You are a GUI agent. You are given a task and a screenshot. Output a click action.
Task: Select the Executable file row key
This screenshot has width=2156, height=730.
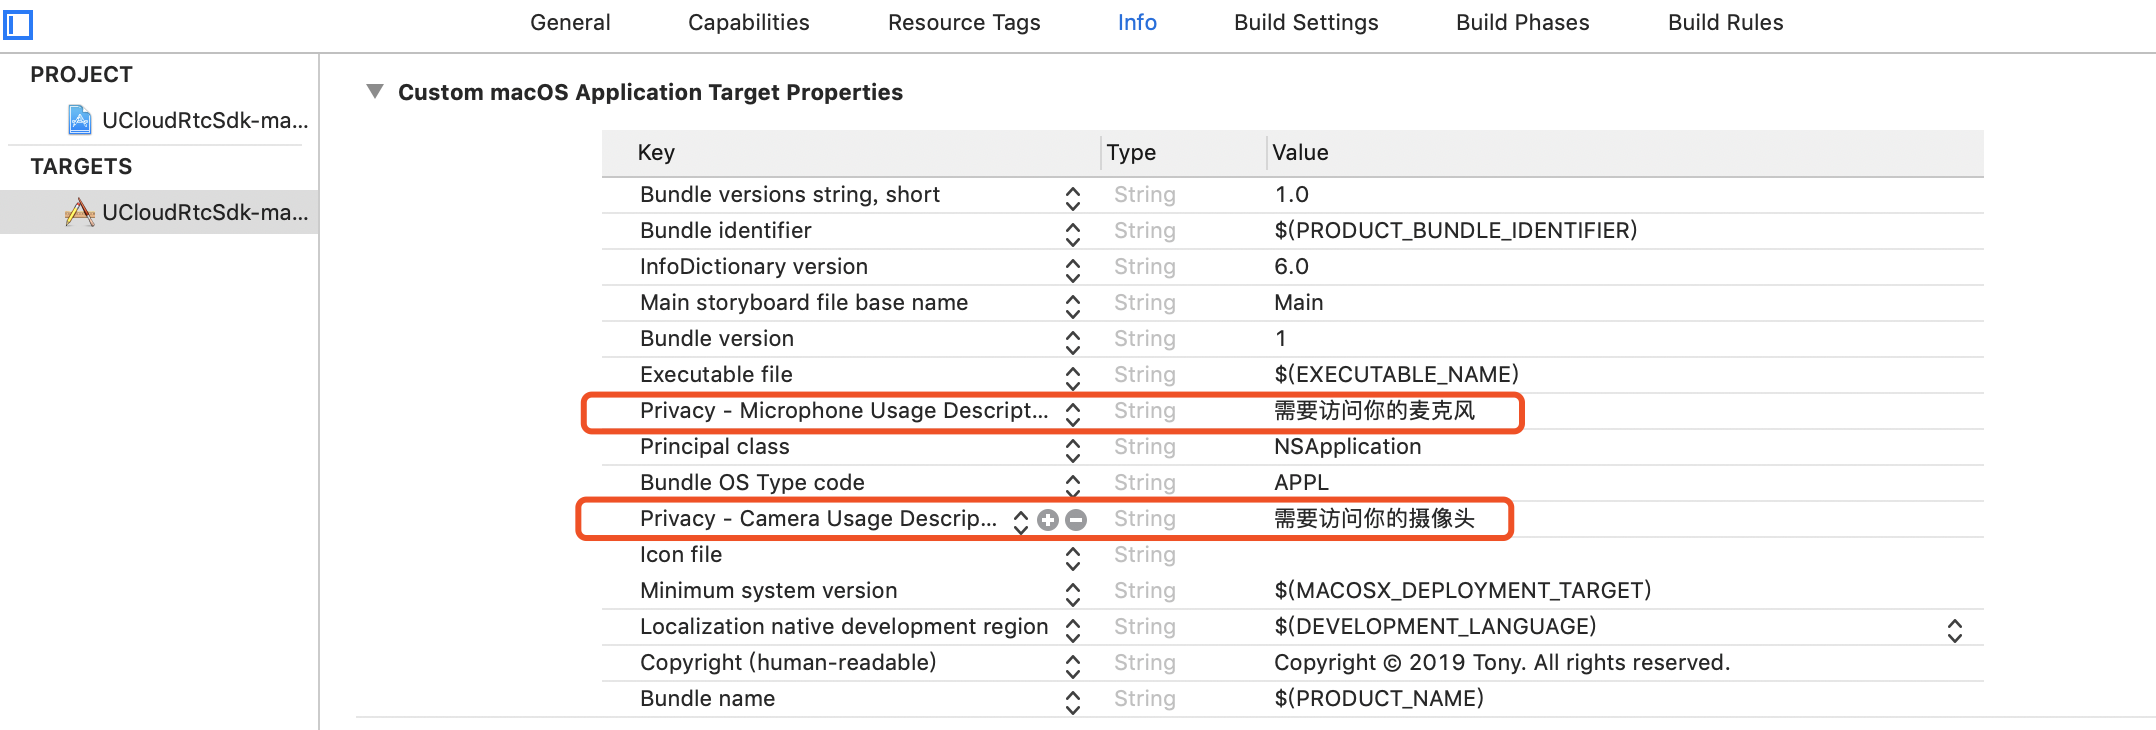coord(716,375)
